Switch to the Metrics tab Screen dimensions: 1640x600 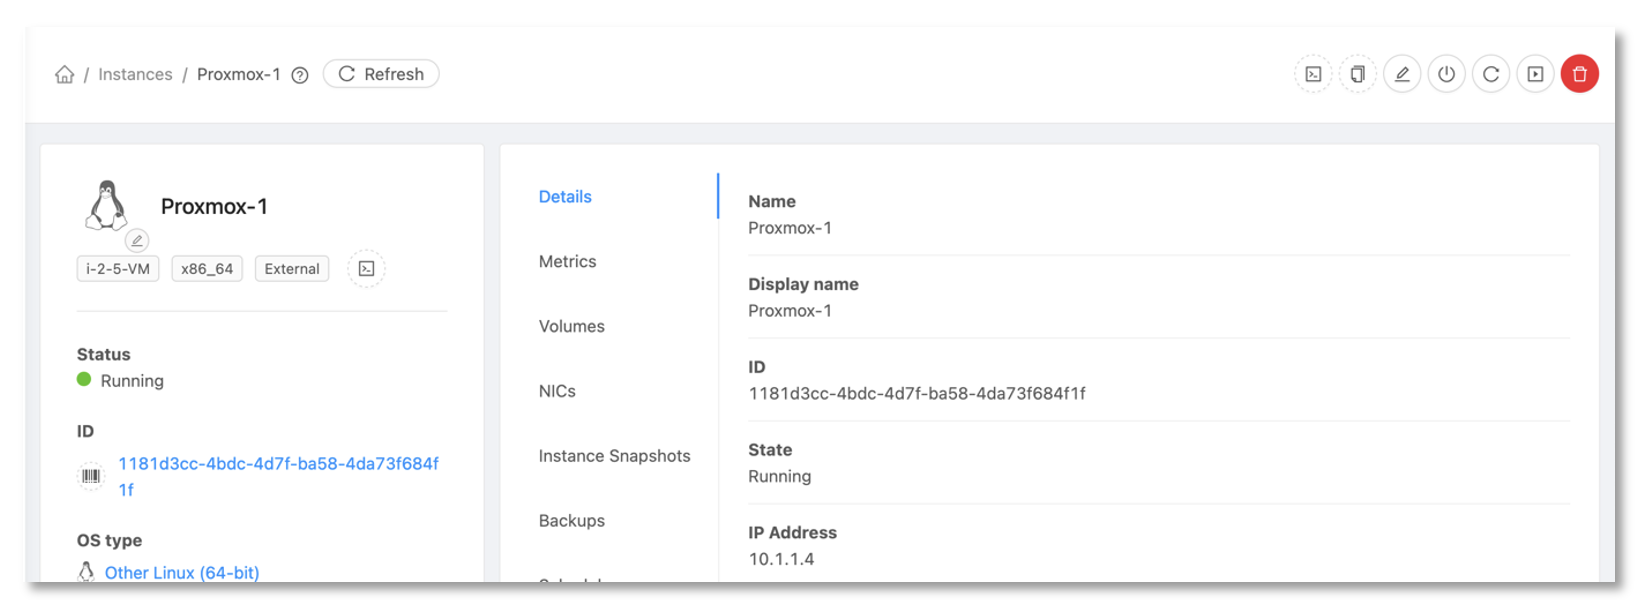[567, 262]
